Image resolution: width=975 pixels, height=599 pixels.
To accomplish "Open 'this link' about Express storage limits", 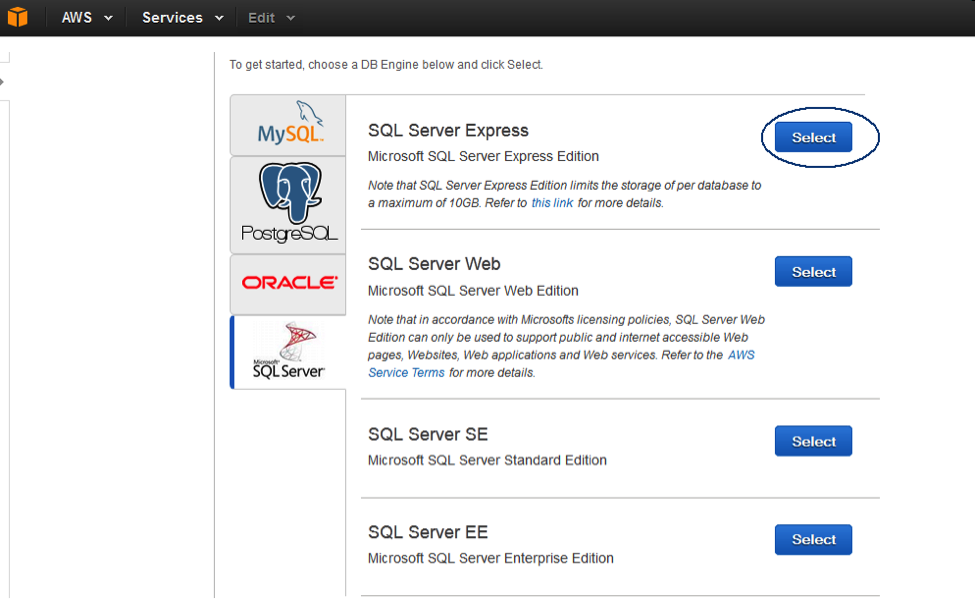I will 552,203.
